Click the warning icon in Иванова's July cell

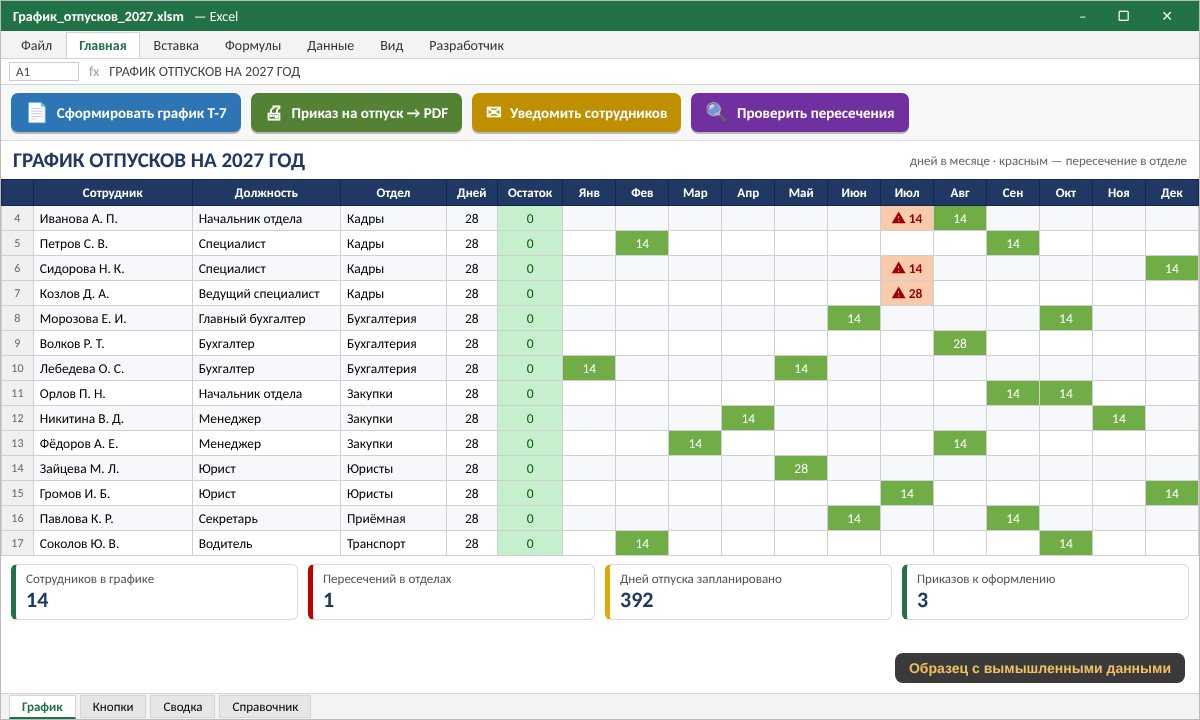(898, 218)
